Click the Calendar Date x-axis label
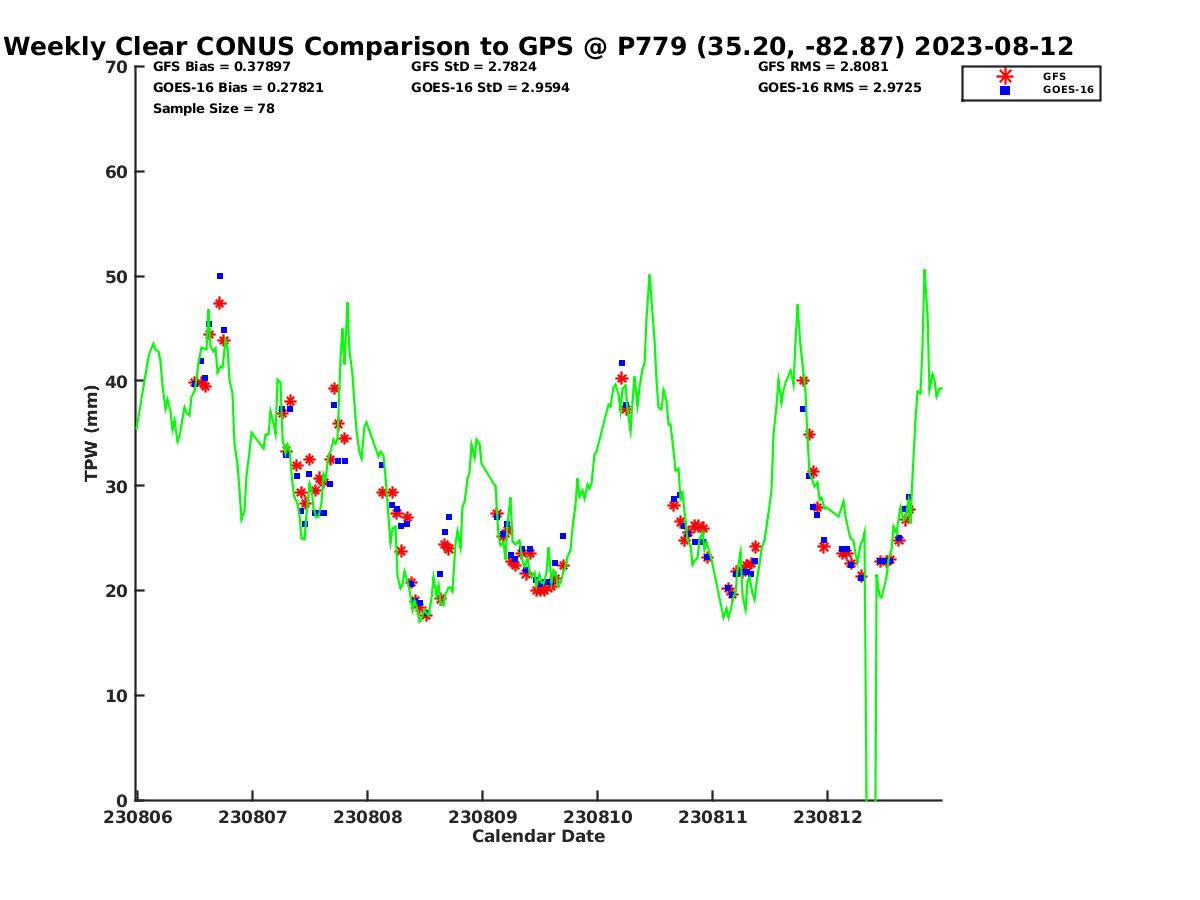 [x=538, y=836]
